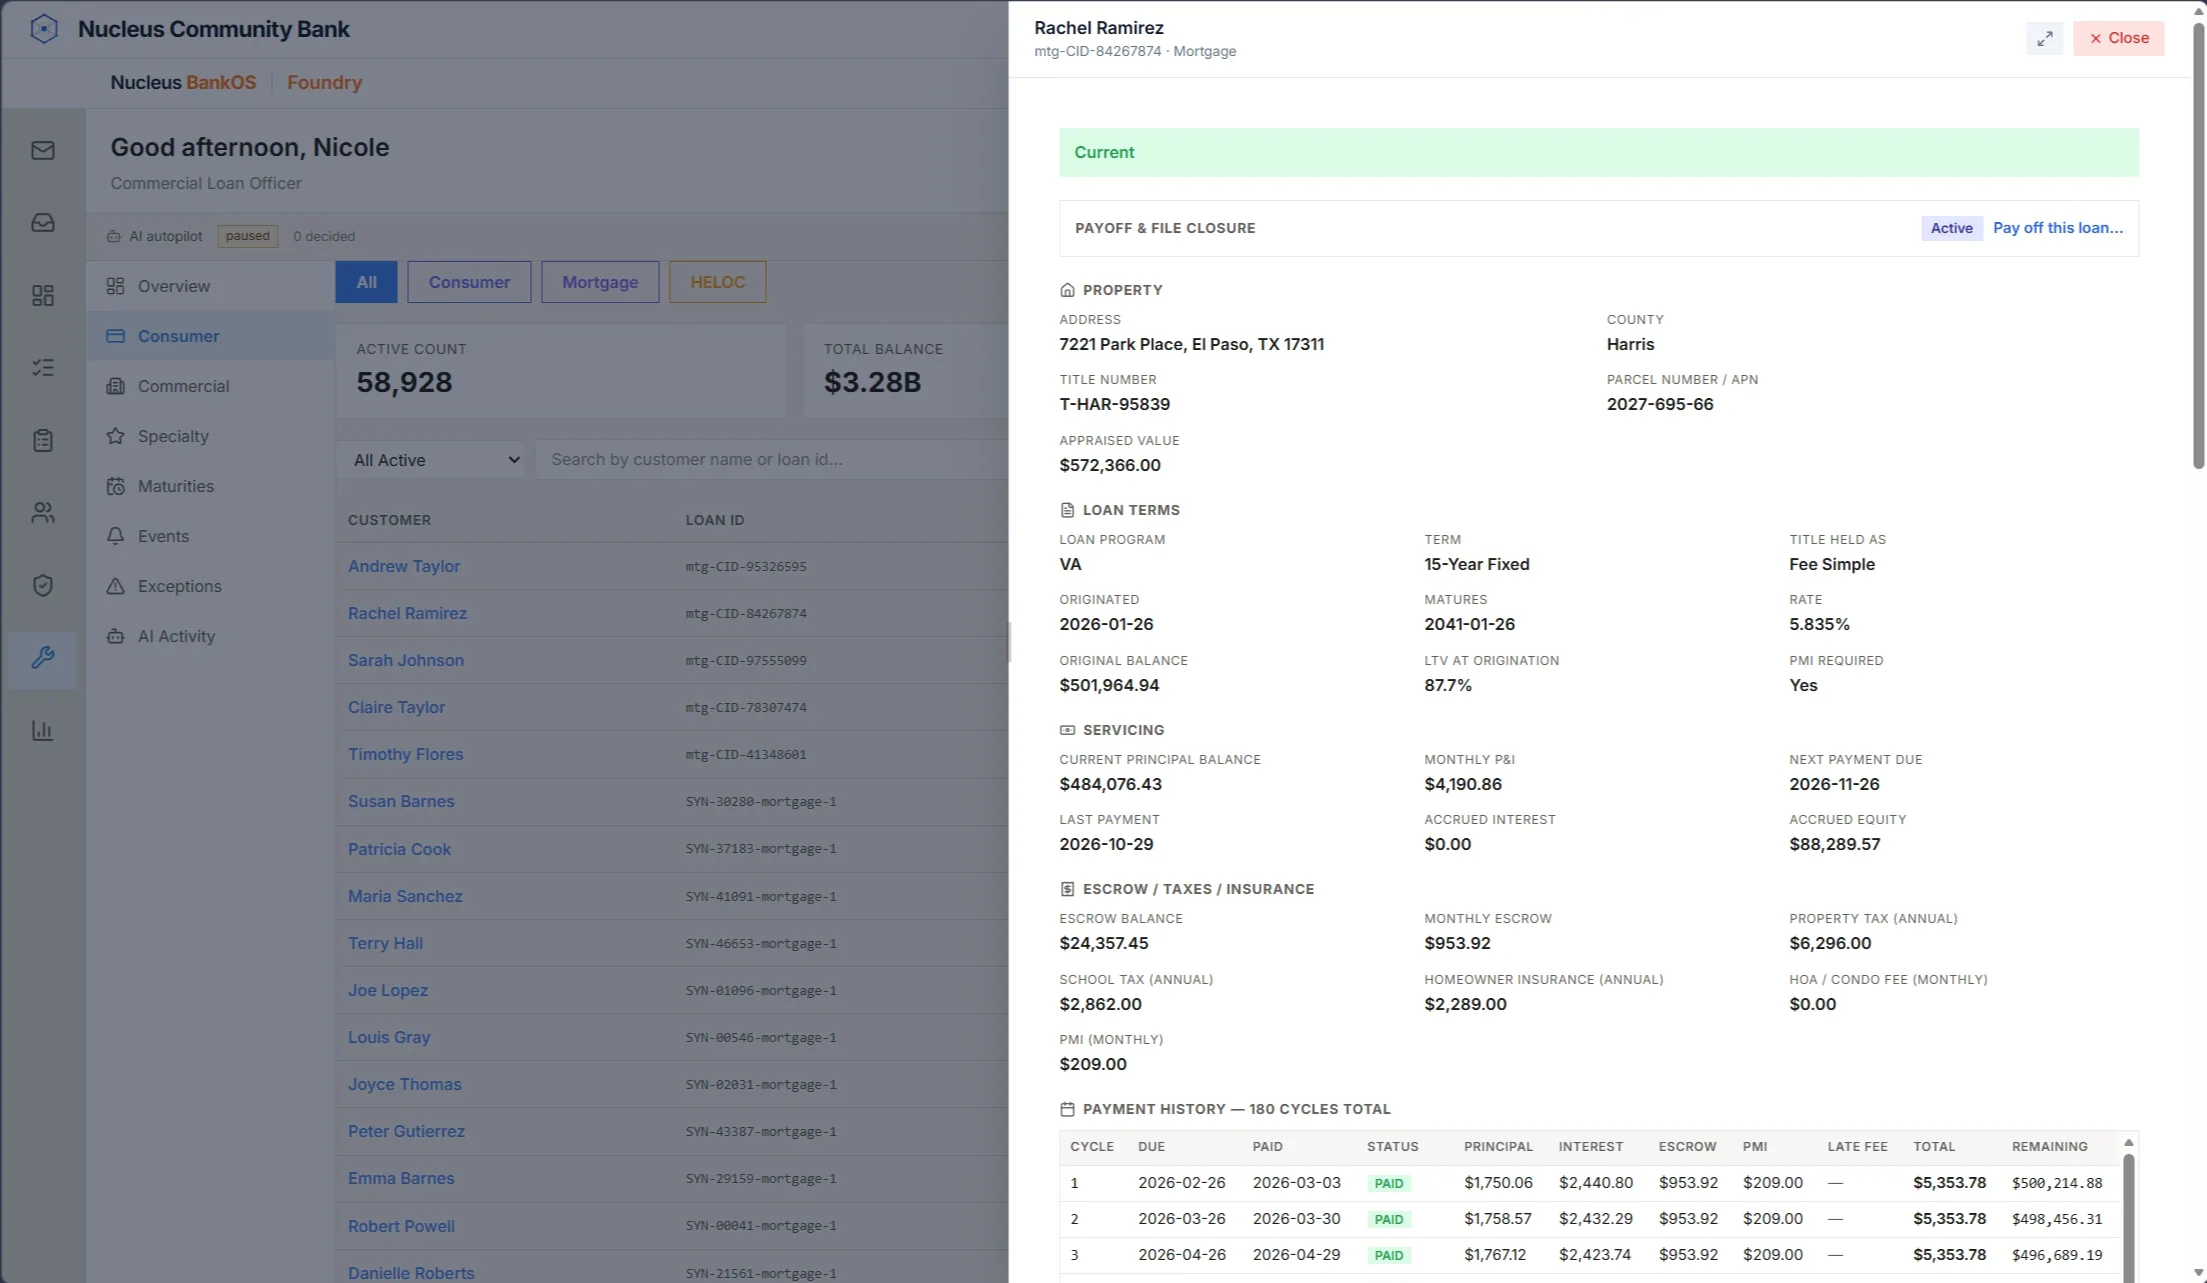Click the Current status banner
This screenshot has height=1283, width=2207.
point(1598,152)
